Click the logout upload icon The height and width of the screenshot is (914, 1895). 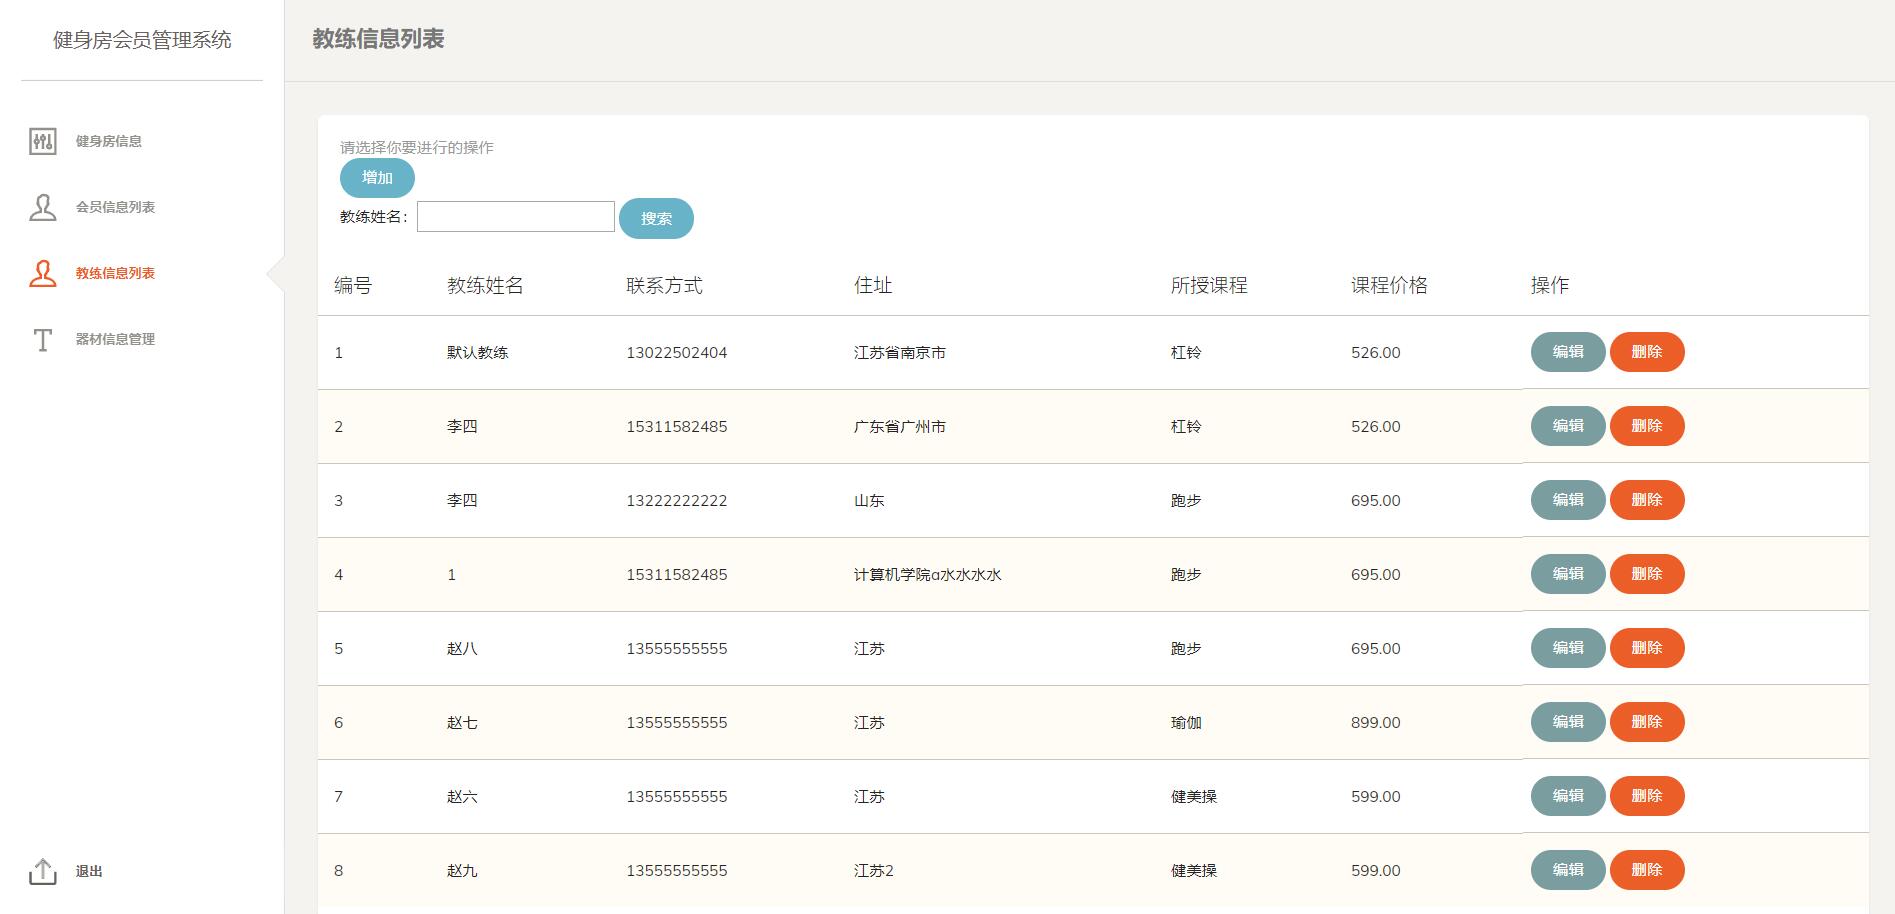pyautogui.click(x=42, y=871)
